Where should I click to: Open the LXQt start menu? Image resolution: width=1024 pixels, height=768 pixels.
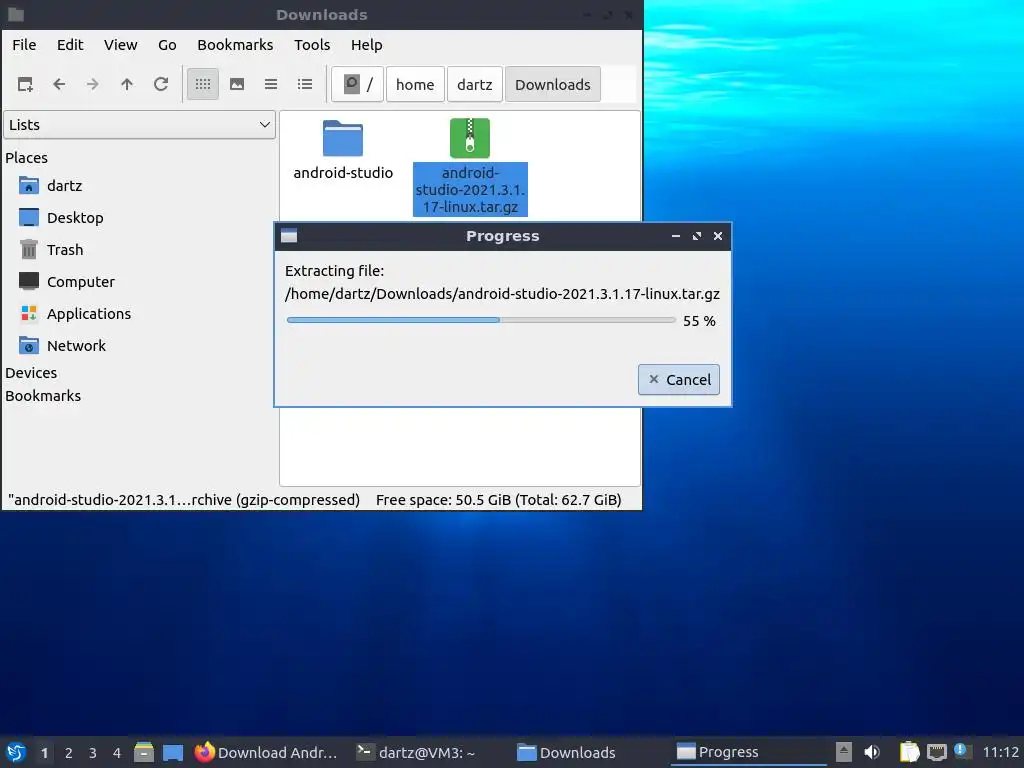click(16, 752)
